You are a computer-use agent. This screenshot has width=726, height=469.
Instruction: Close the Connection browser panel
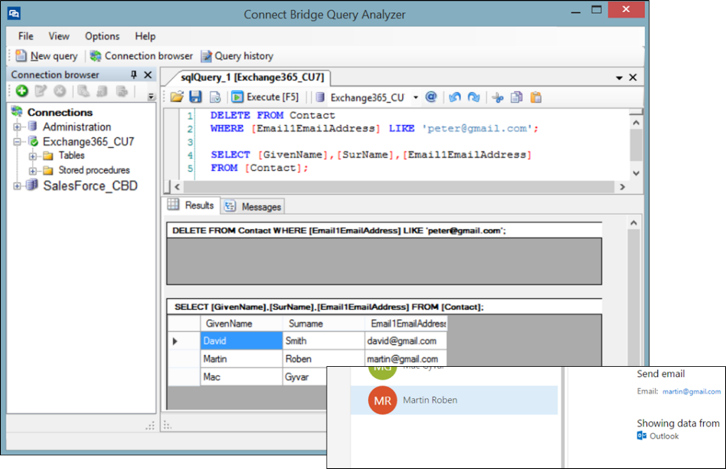148,75
